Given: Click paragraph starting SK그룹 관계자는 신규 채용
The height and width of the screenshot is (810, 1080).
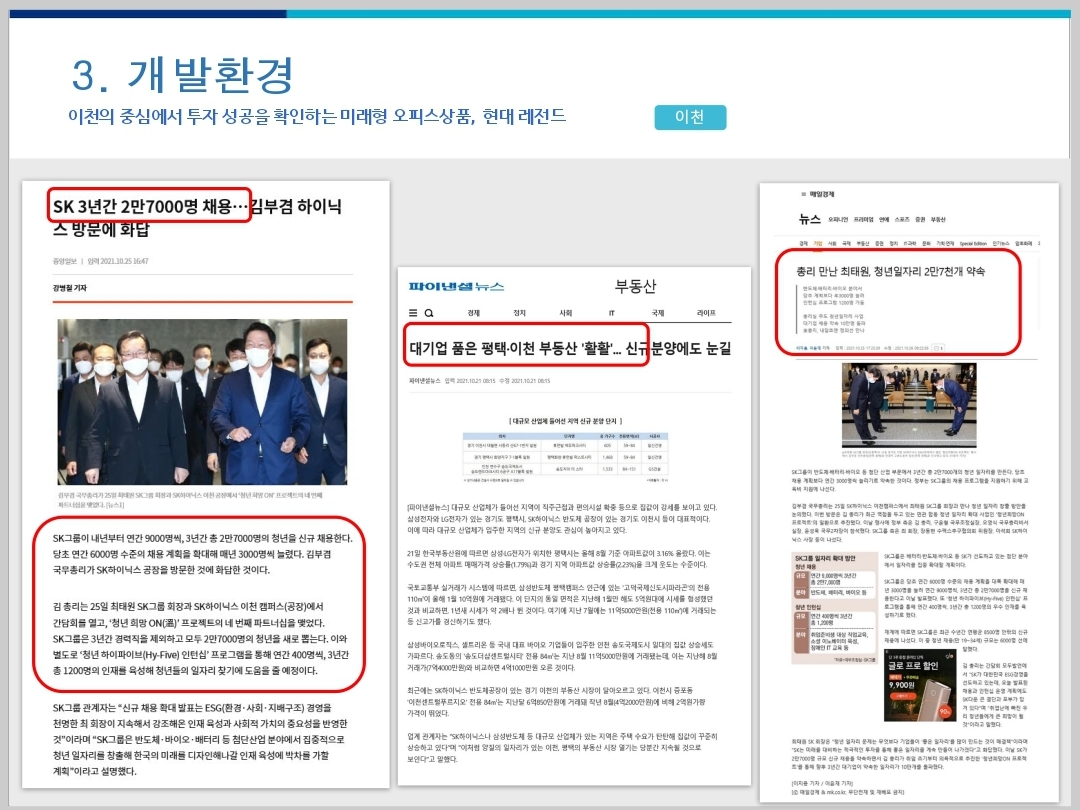Looking at the screenshot, I should click(x=200, y=739).
